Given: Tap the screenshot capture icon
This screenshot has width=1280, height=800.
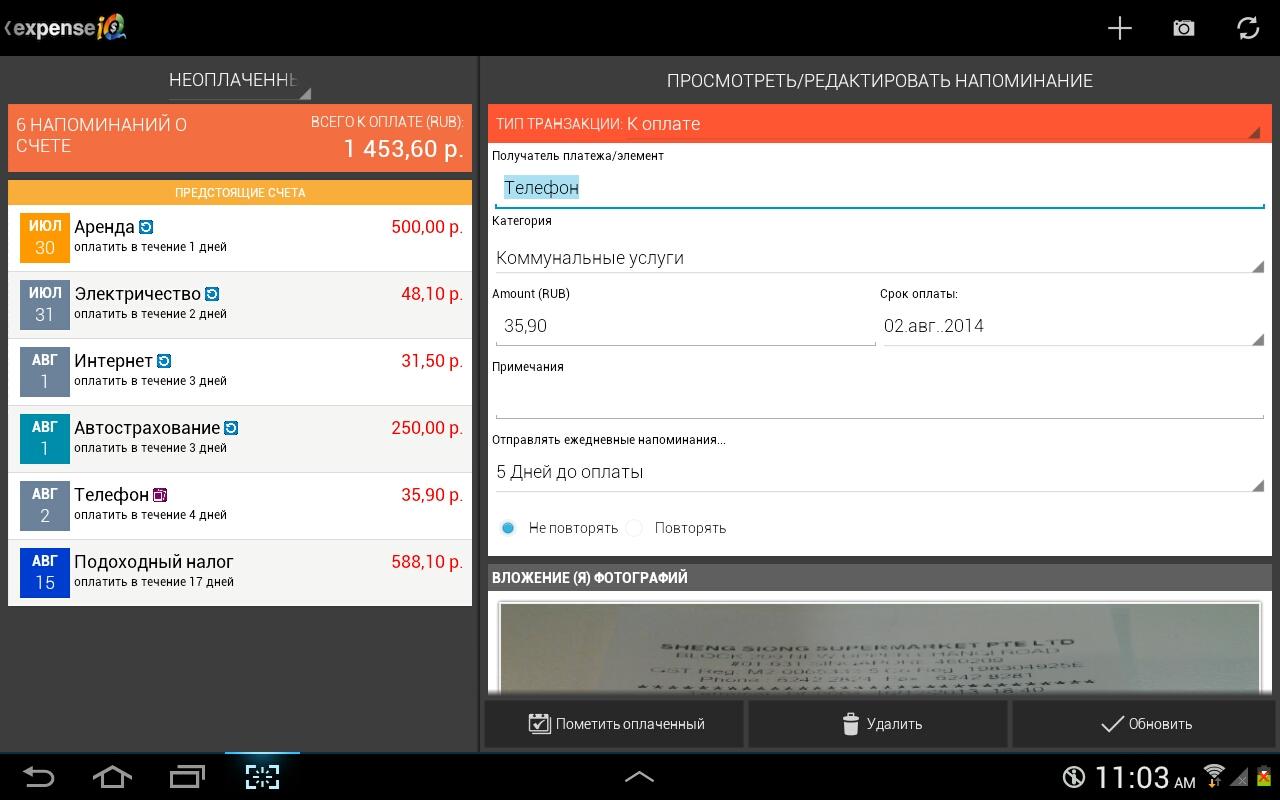Looking at the screenshot, I should [262, 776].
